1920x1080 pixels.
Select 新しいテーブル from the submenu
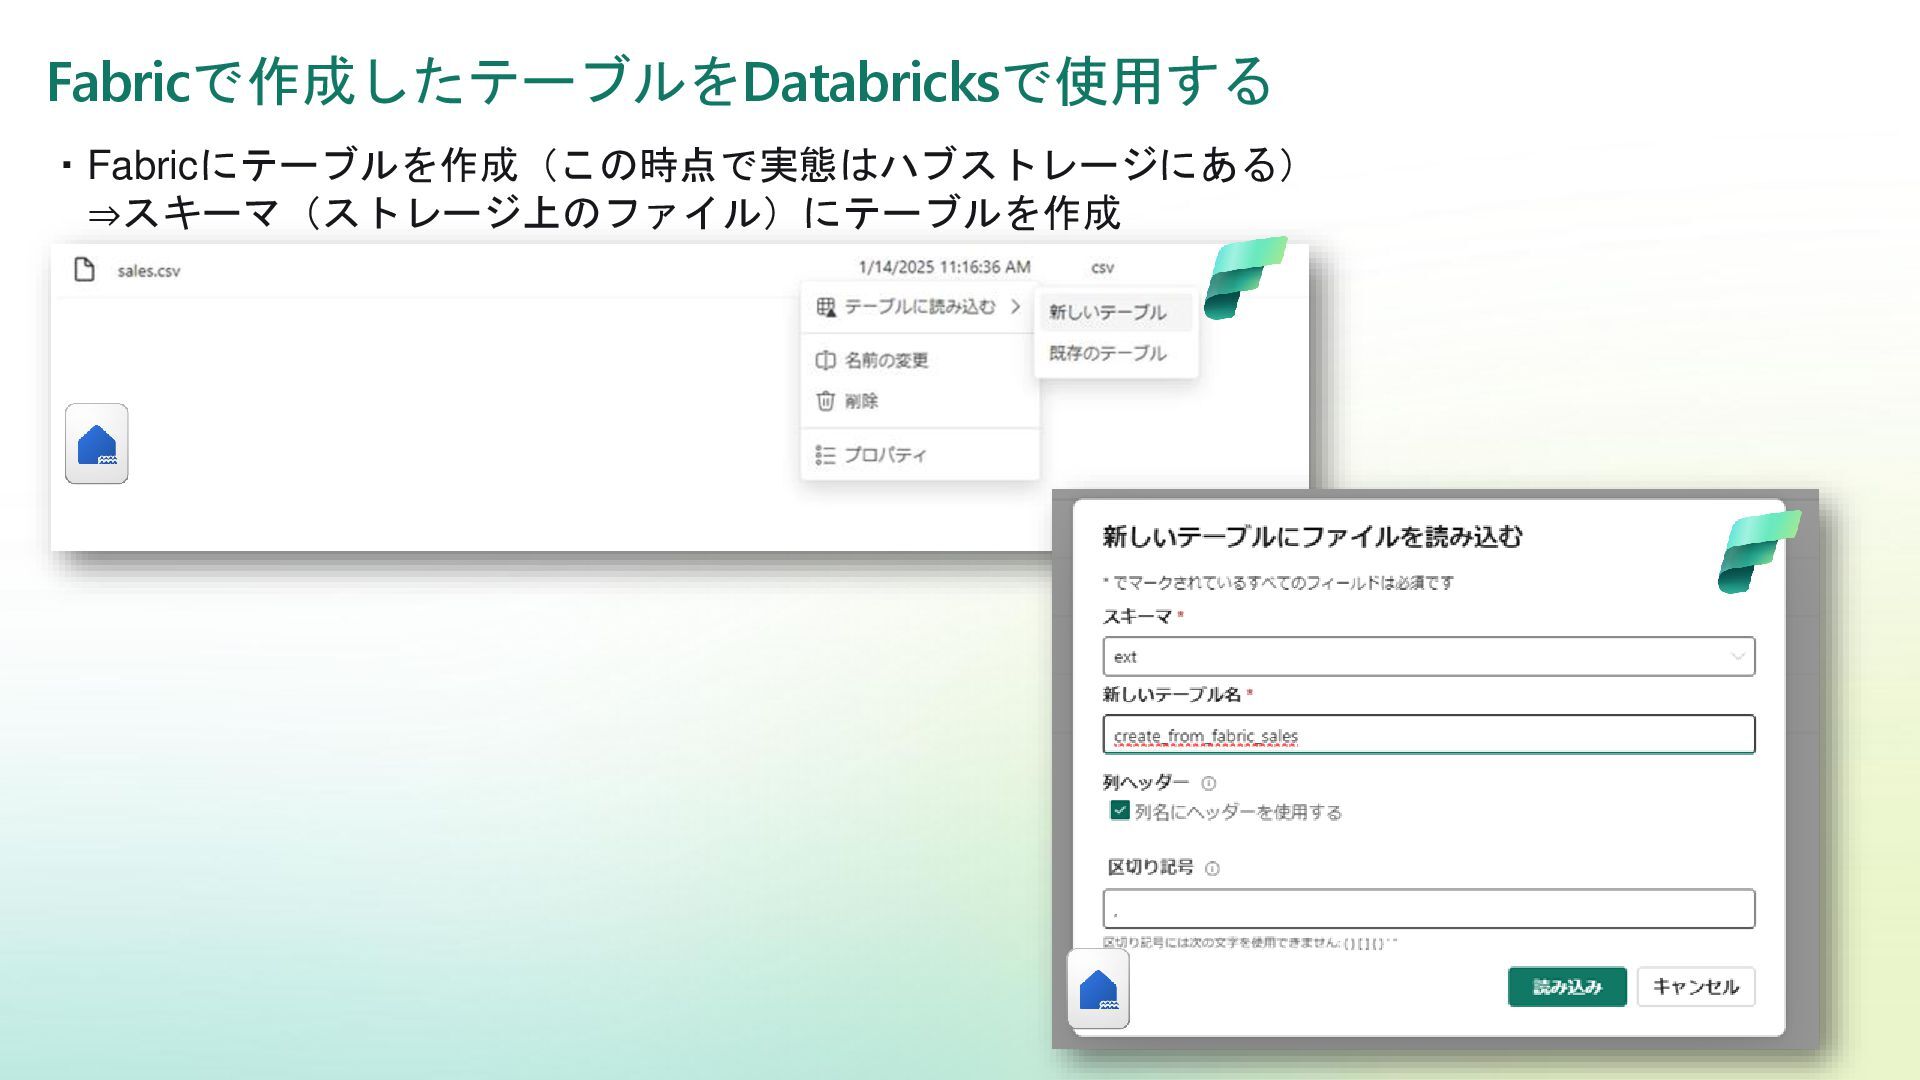(x=1107, y=312)
